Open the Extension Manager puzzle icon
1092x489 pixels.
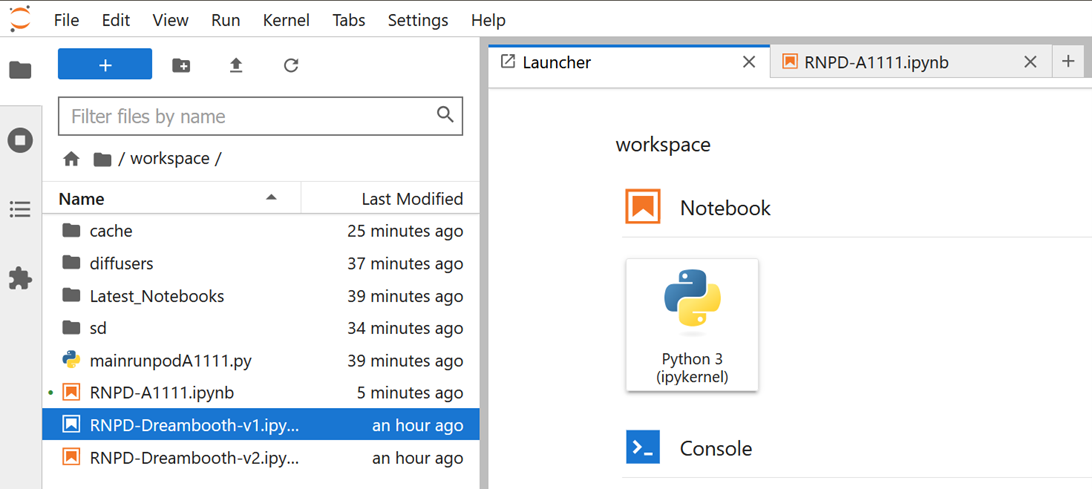[20, 278]
